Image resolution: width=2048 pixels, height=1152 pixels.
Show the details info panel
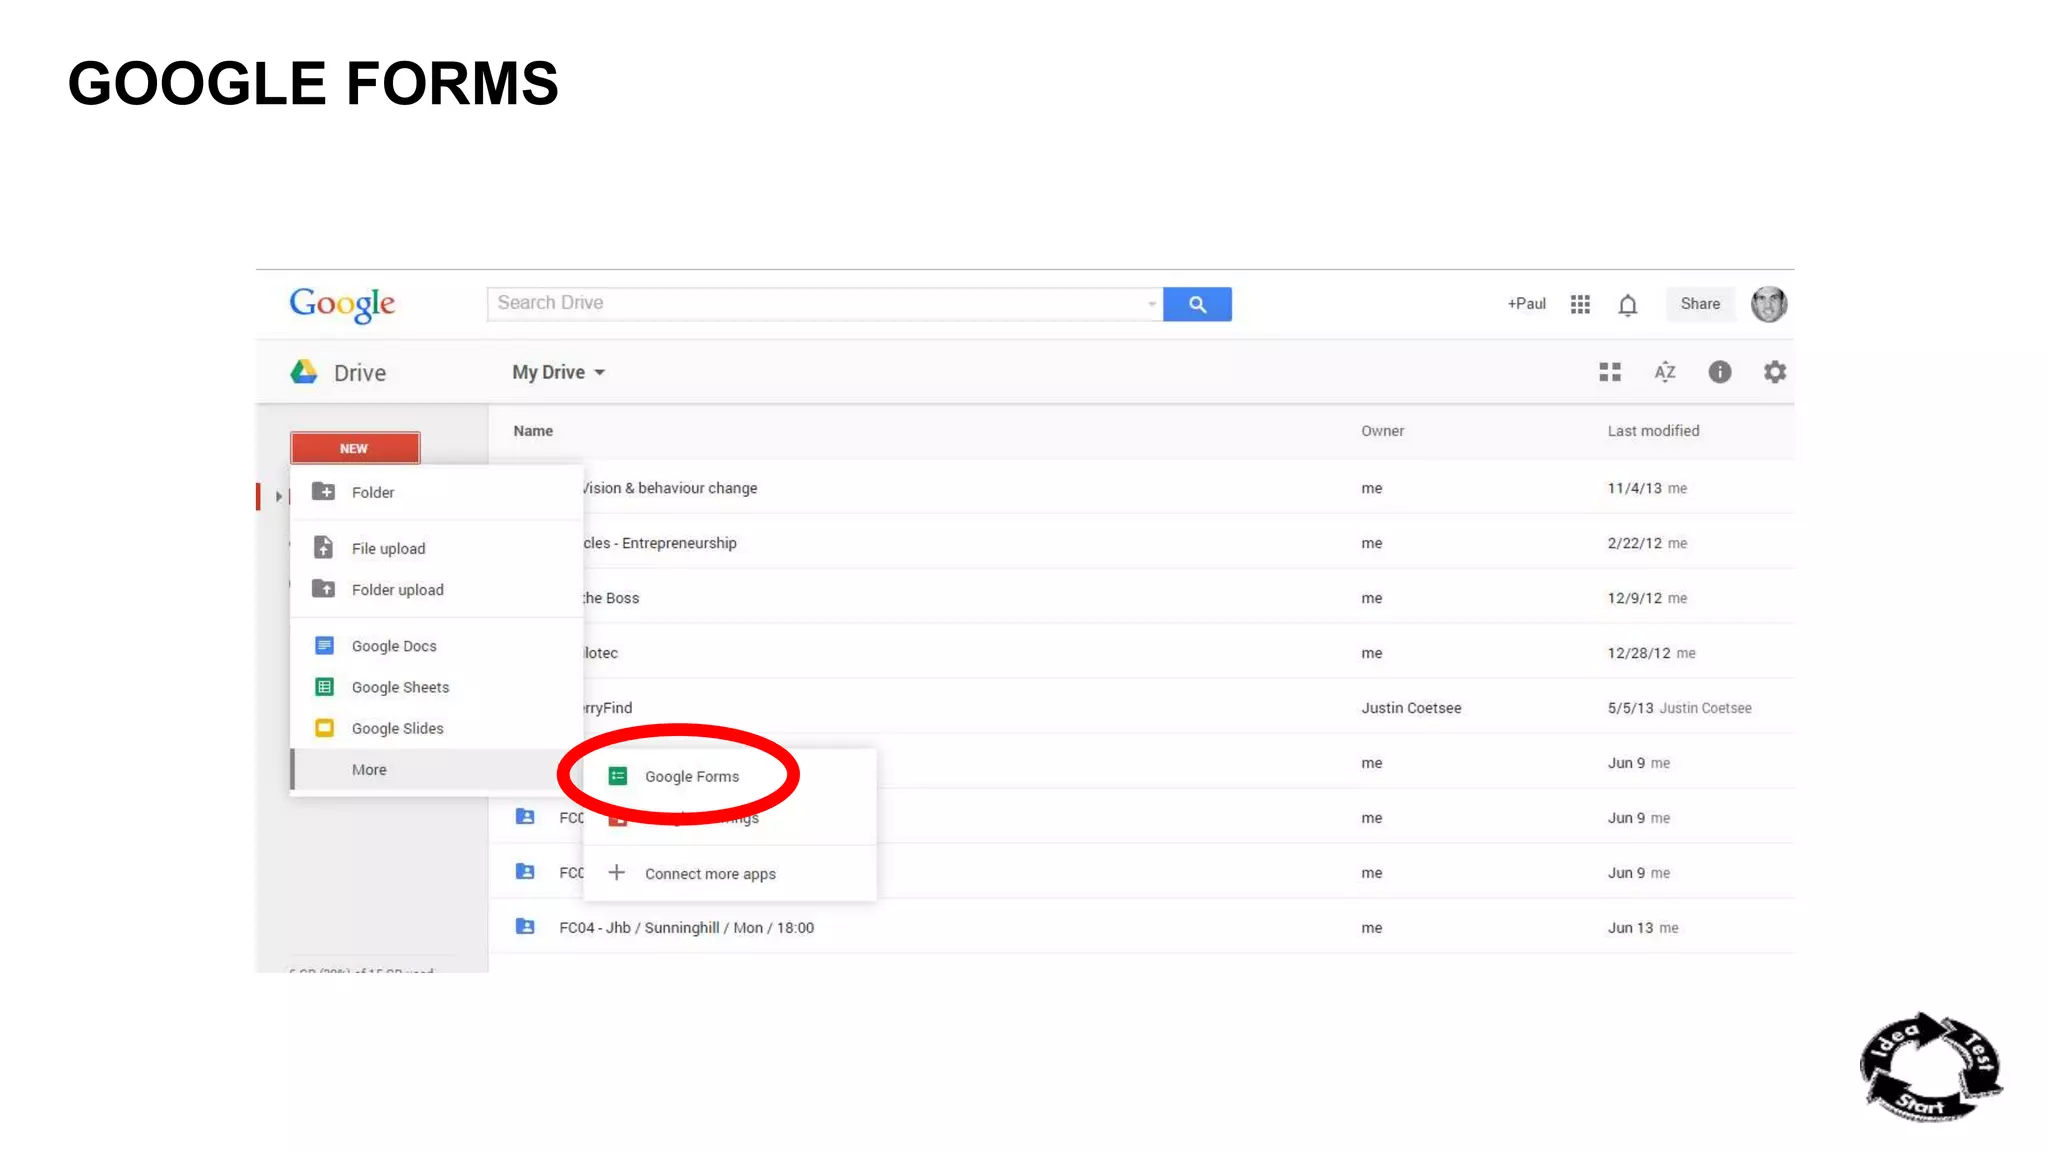pyautogui.click(x=1720, y=372)
